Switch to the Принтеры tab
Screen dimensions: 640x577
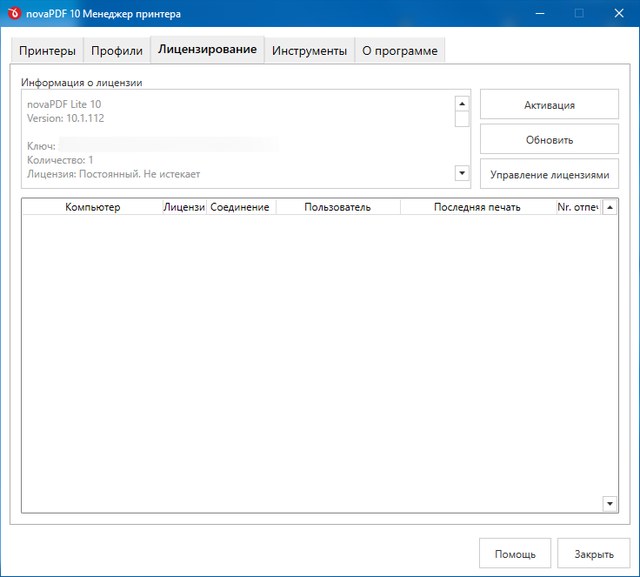tap(47, 51)
